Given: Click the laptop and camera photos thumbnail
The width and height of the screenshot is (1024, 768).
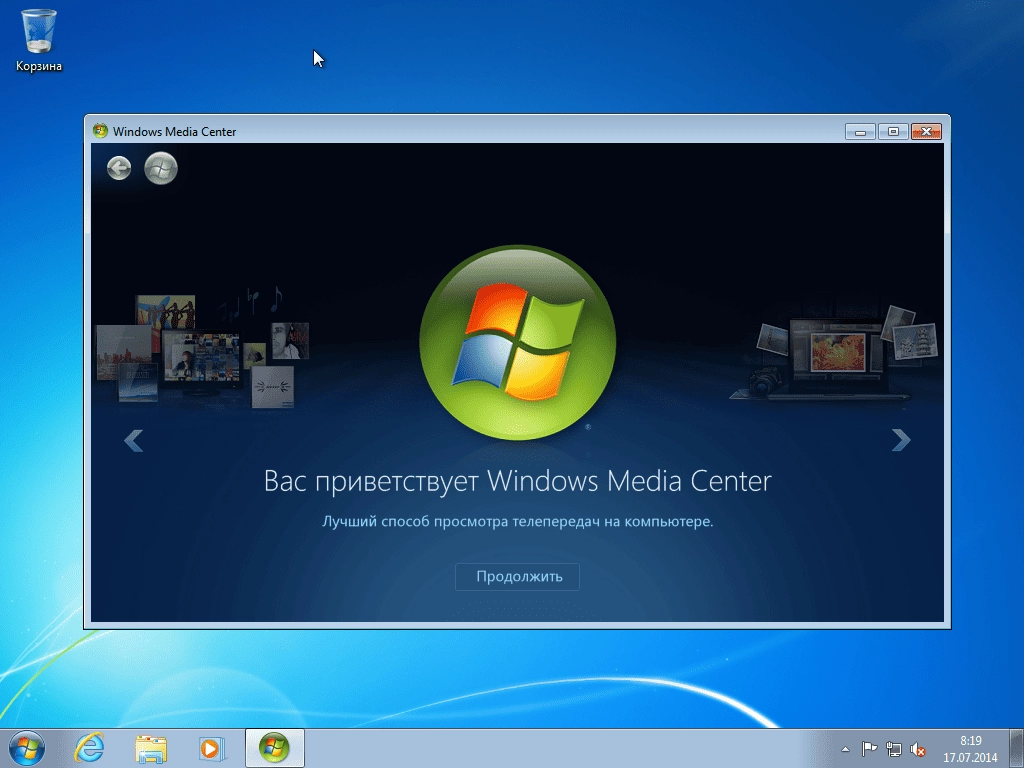Looking at the screenshot, I should tap(835, 354).
